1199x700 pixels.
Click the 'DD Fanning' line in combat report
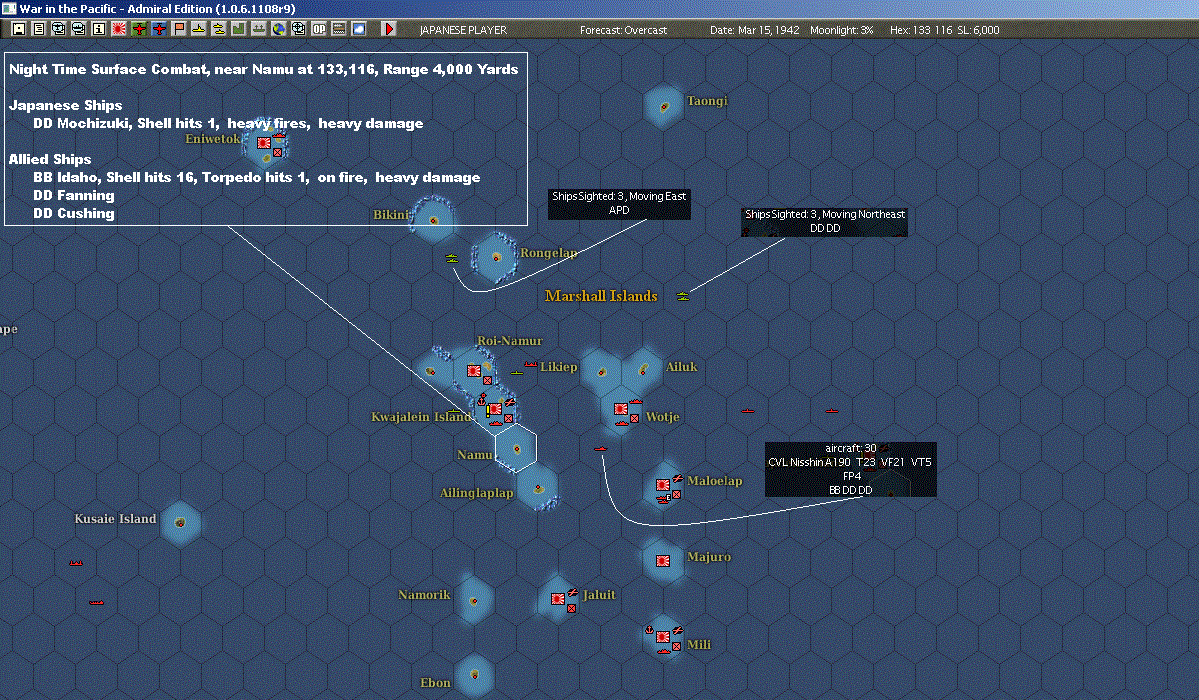73,195
